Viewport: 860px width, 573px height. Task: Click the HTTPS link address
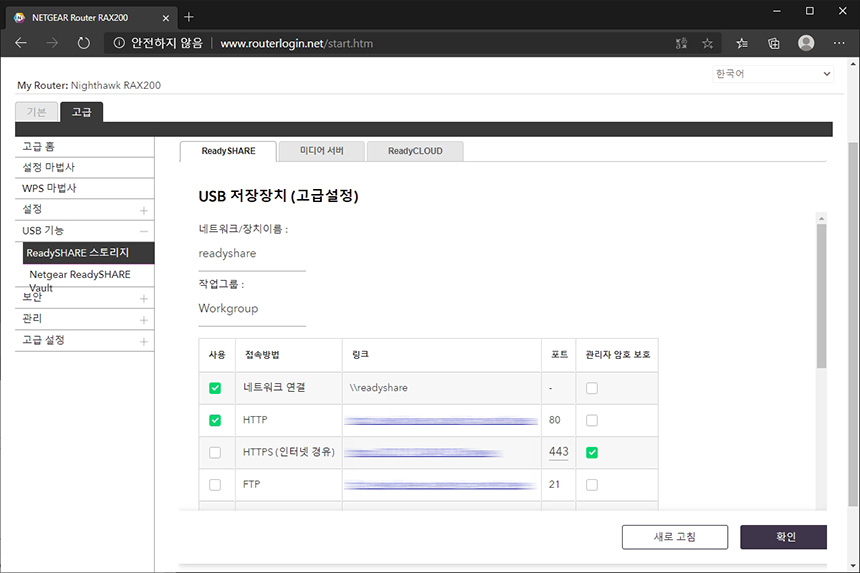[423, 453]
